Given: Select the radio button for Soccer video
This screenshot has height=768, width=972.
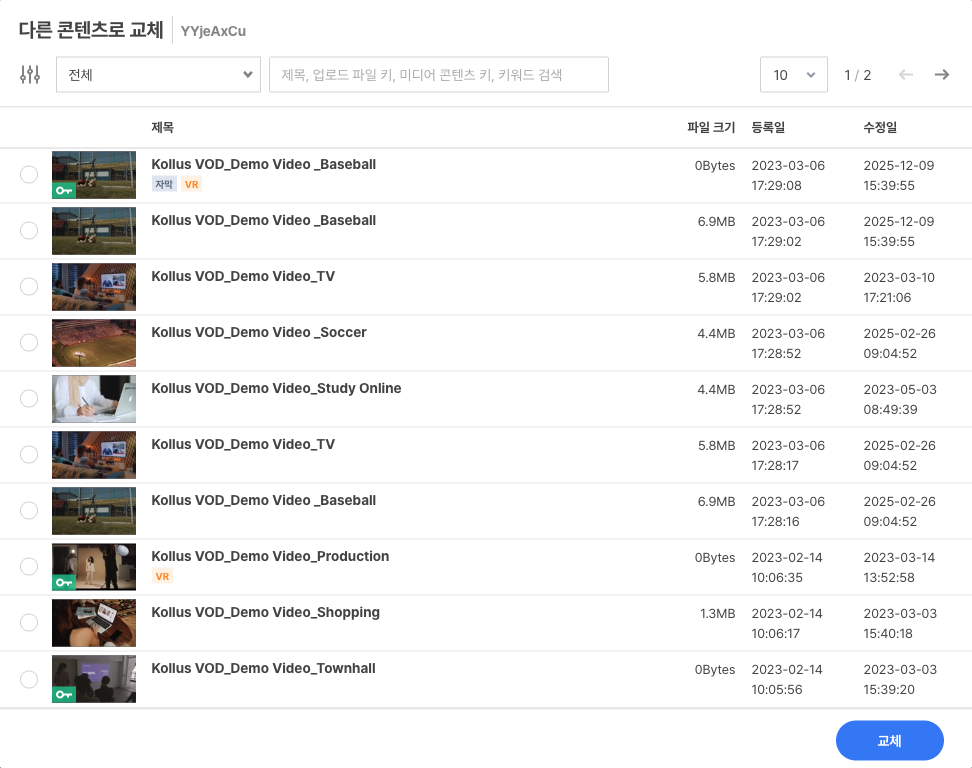Looking at the screenshot, I should 29,342.
